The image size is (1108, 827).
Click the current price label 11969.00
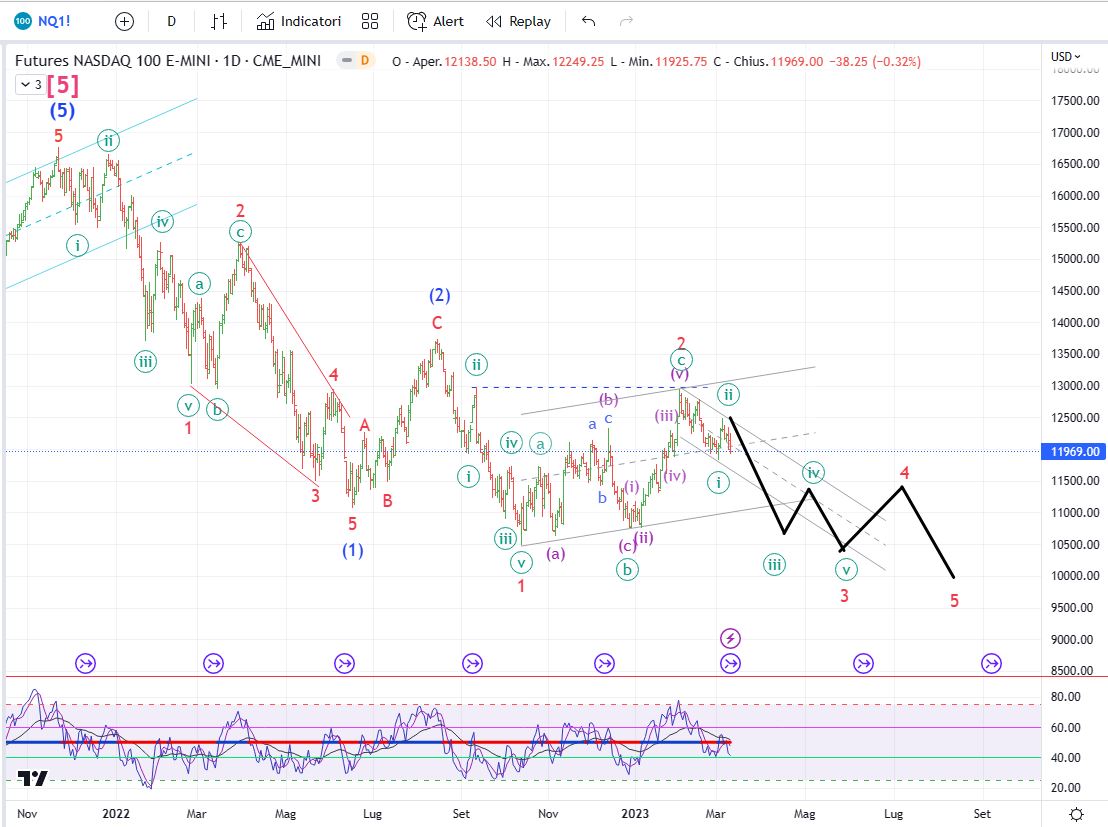click(1075, 451)
